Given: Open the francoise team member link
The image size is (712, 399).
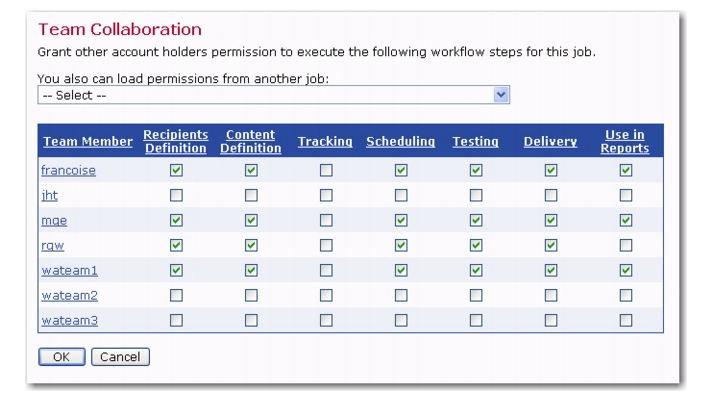Looking at the screenshot, I should pos(69,170).
